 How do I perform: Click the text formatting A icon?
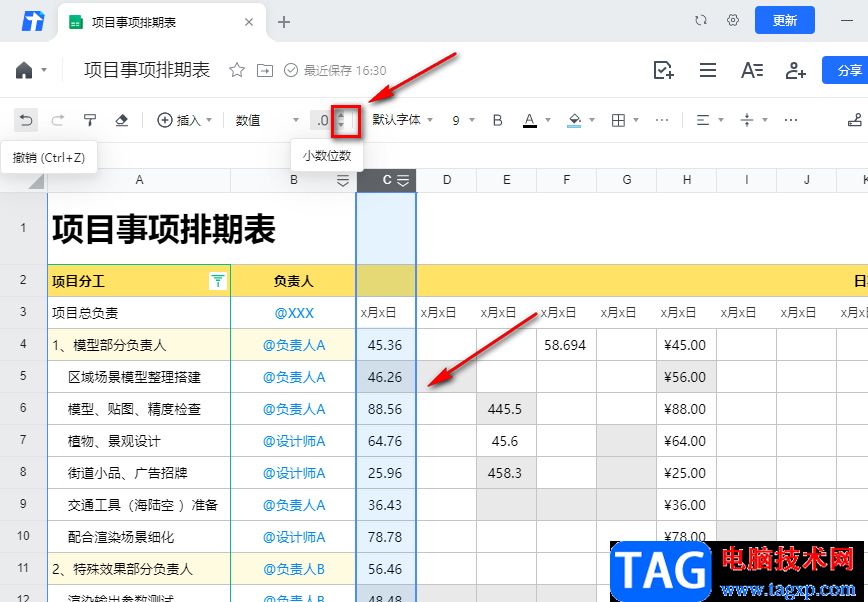click(752, 70)
